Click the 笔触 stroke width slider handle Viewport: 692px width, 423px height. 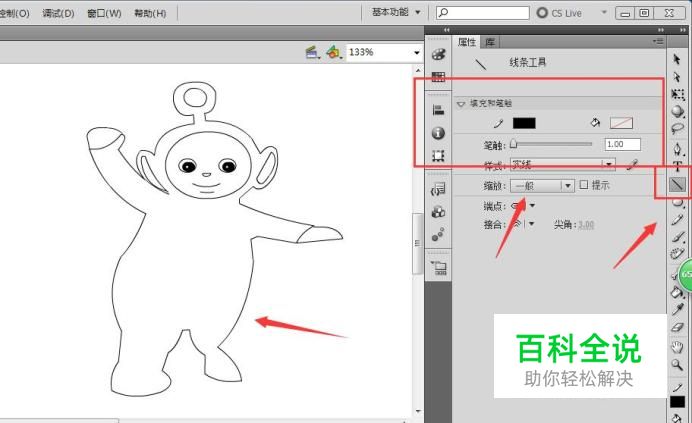tap(513, 144)
